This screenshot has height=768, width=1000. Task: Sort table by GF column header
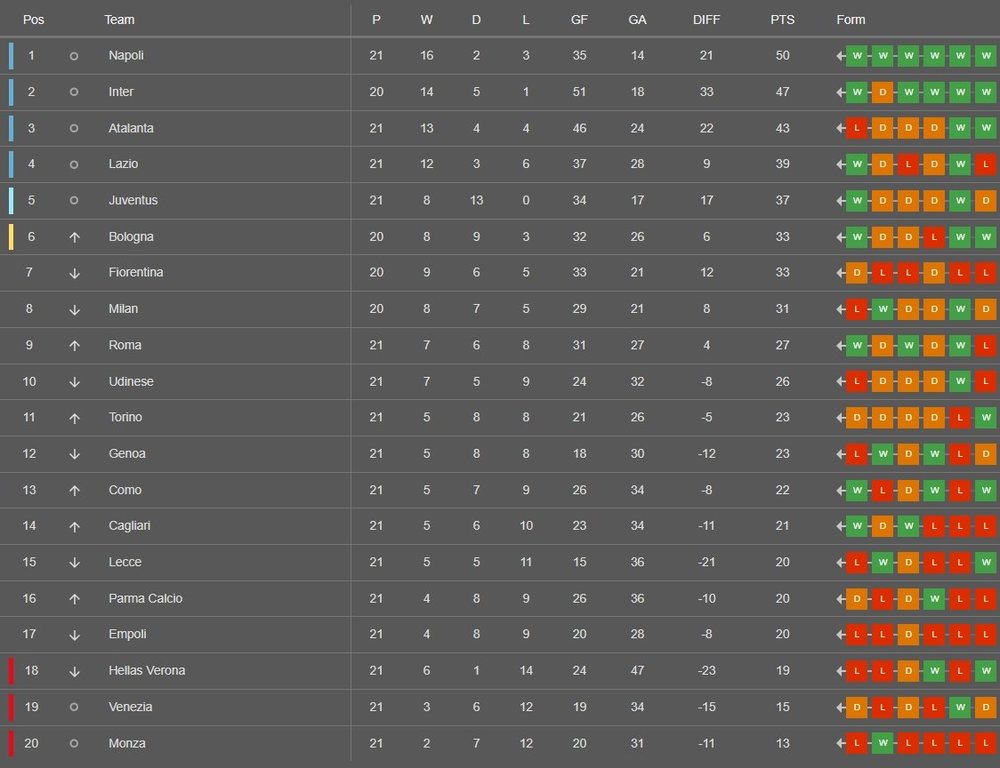tap(579, 20)
